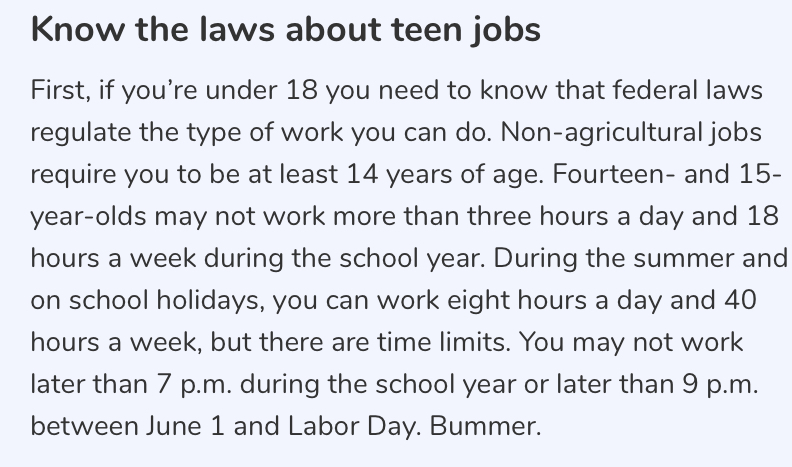The image size is (792, 467).
Task: Click the word 'year-olds' starting the fourth line
Action: [x=88, y=217]
